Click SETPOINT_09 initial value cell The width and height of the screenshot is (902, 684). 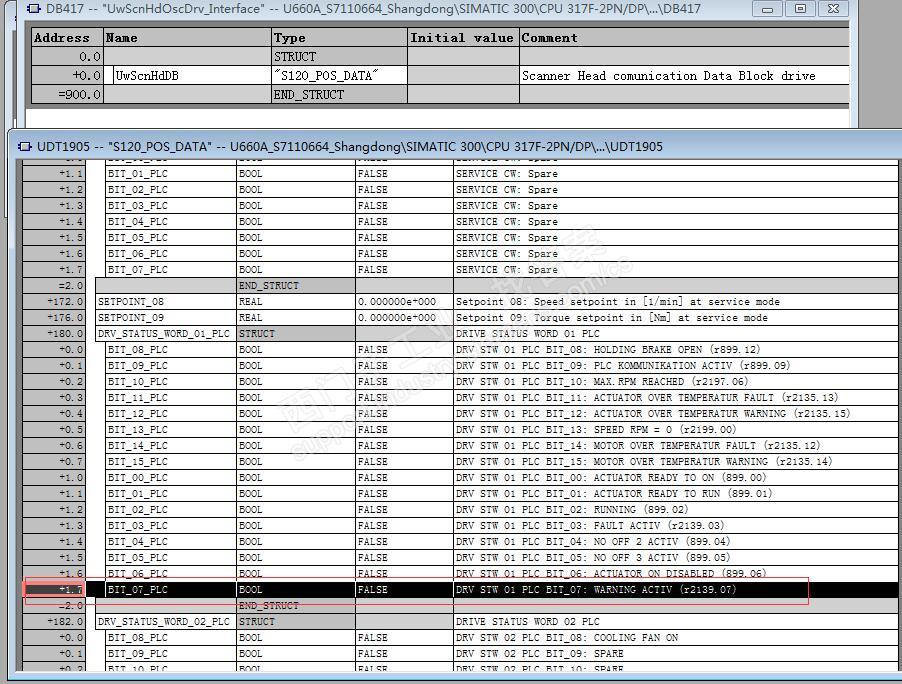coord(404,318)
